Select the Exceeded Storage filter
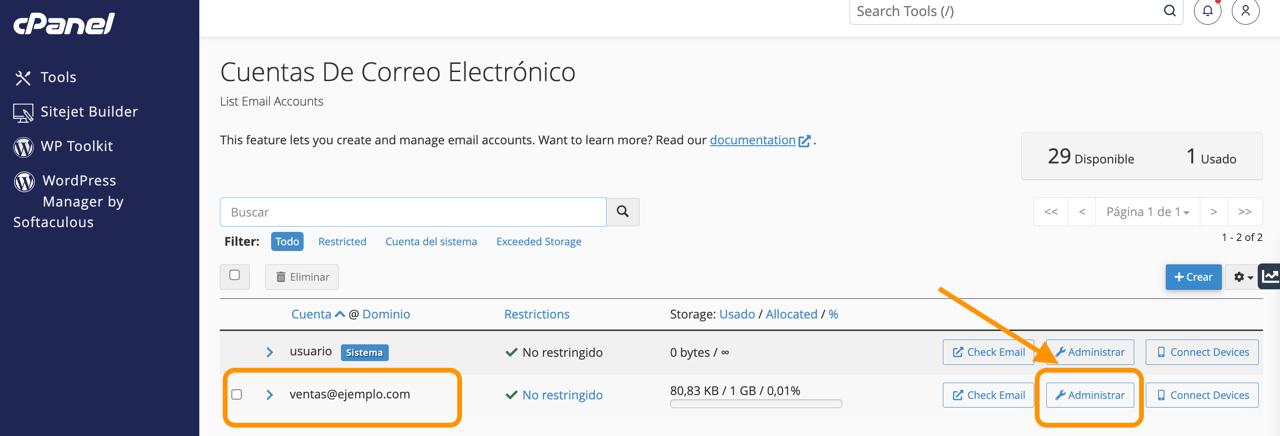Image resolution: width=1280 pixels, height=436 pixels. (x=539, y=242)
